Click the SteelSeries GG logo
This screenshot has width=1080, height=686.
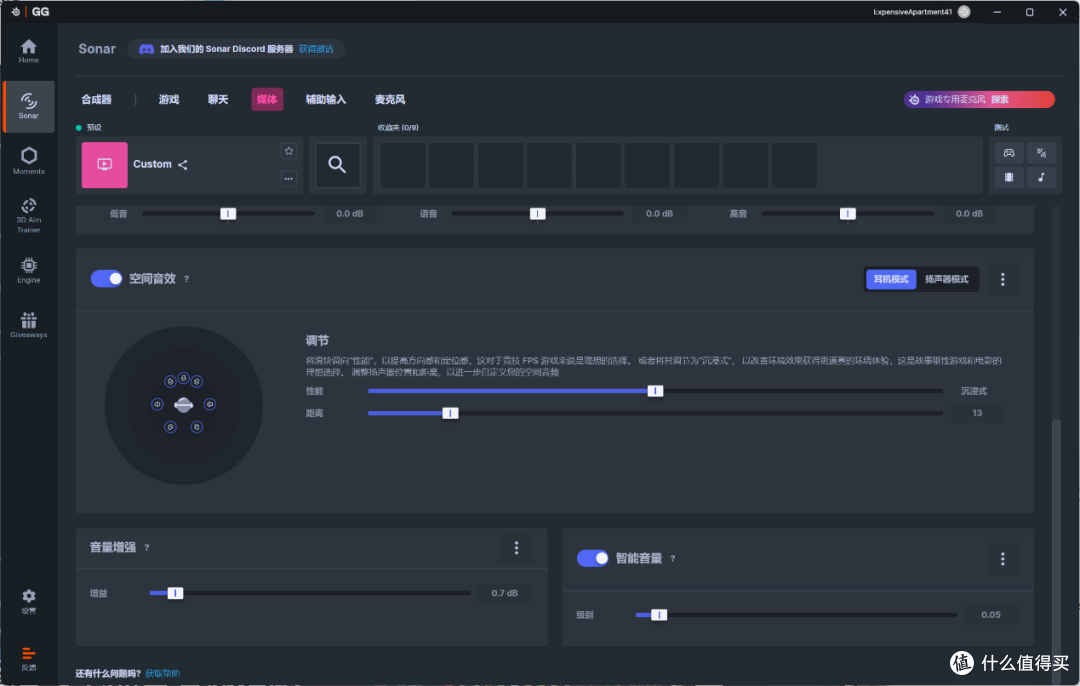(x=30, y=12)
